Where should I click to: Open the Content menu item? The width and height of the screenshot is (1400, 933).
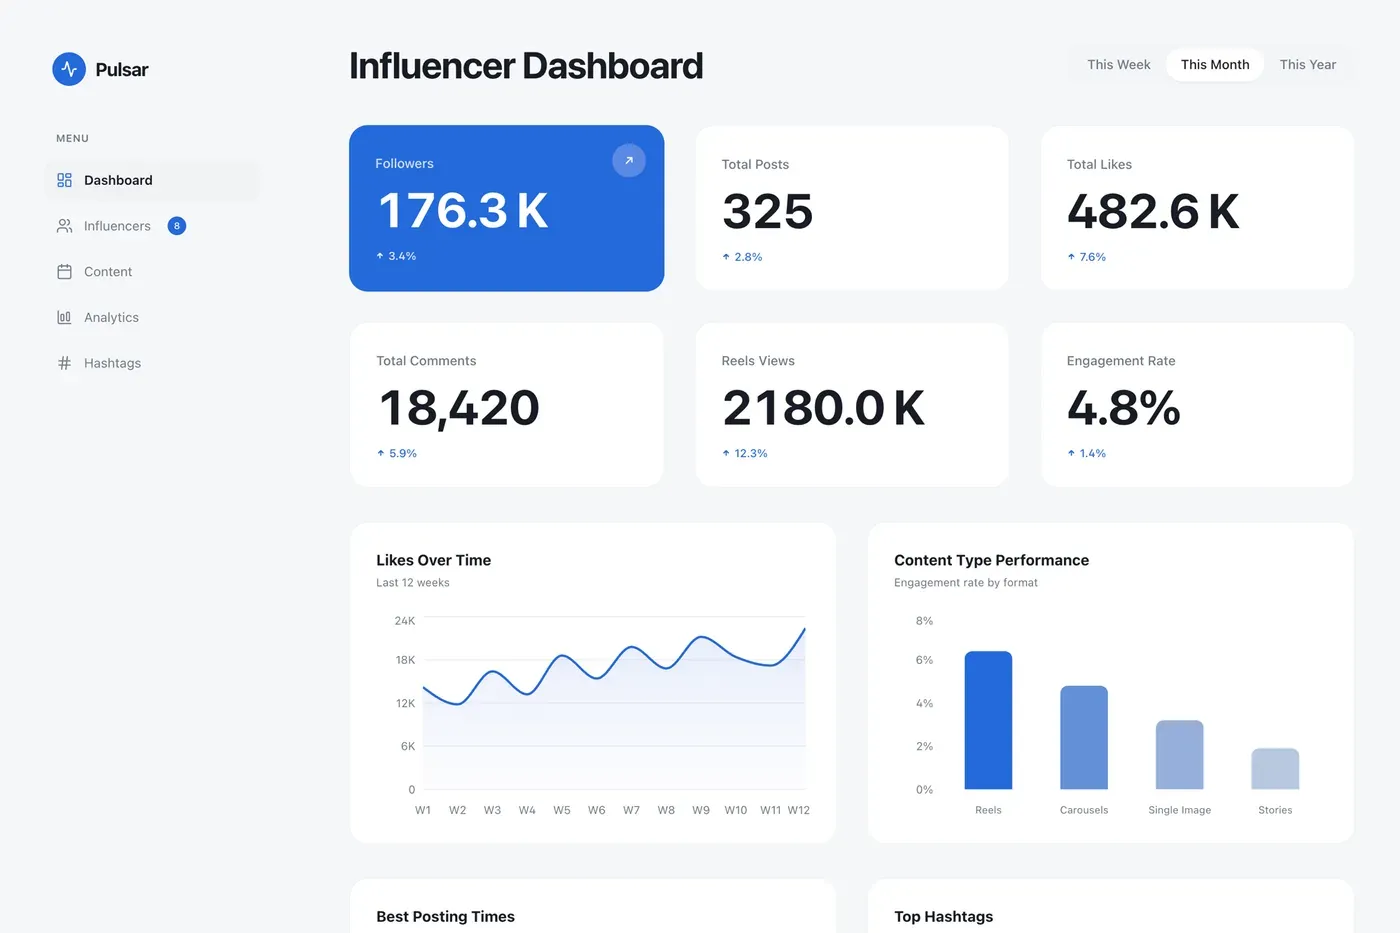coord(152,272)
